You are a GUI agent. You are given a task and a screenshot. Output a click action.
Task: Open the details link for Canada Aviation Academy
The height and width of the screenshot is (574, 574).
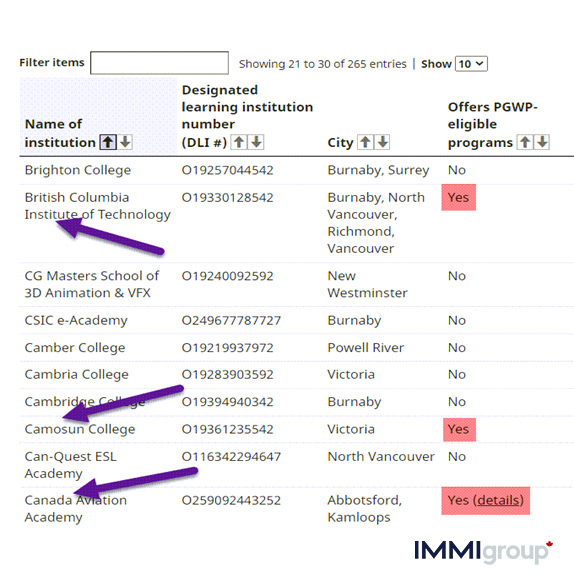pyautogui.click(x=498, y=500)
